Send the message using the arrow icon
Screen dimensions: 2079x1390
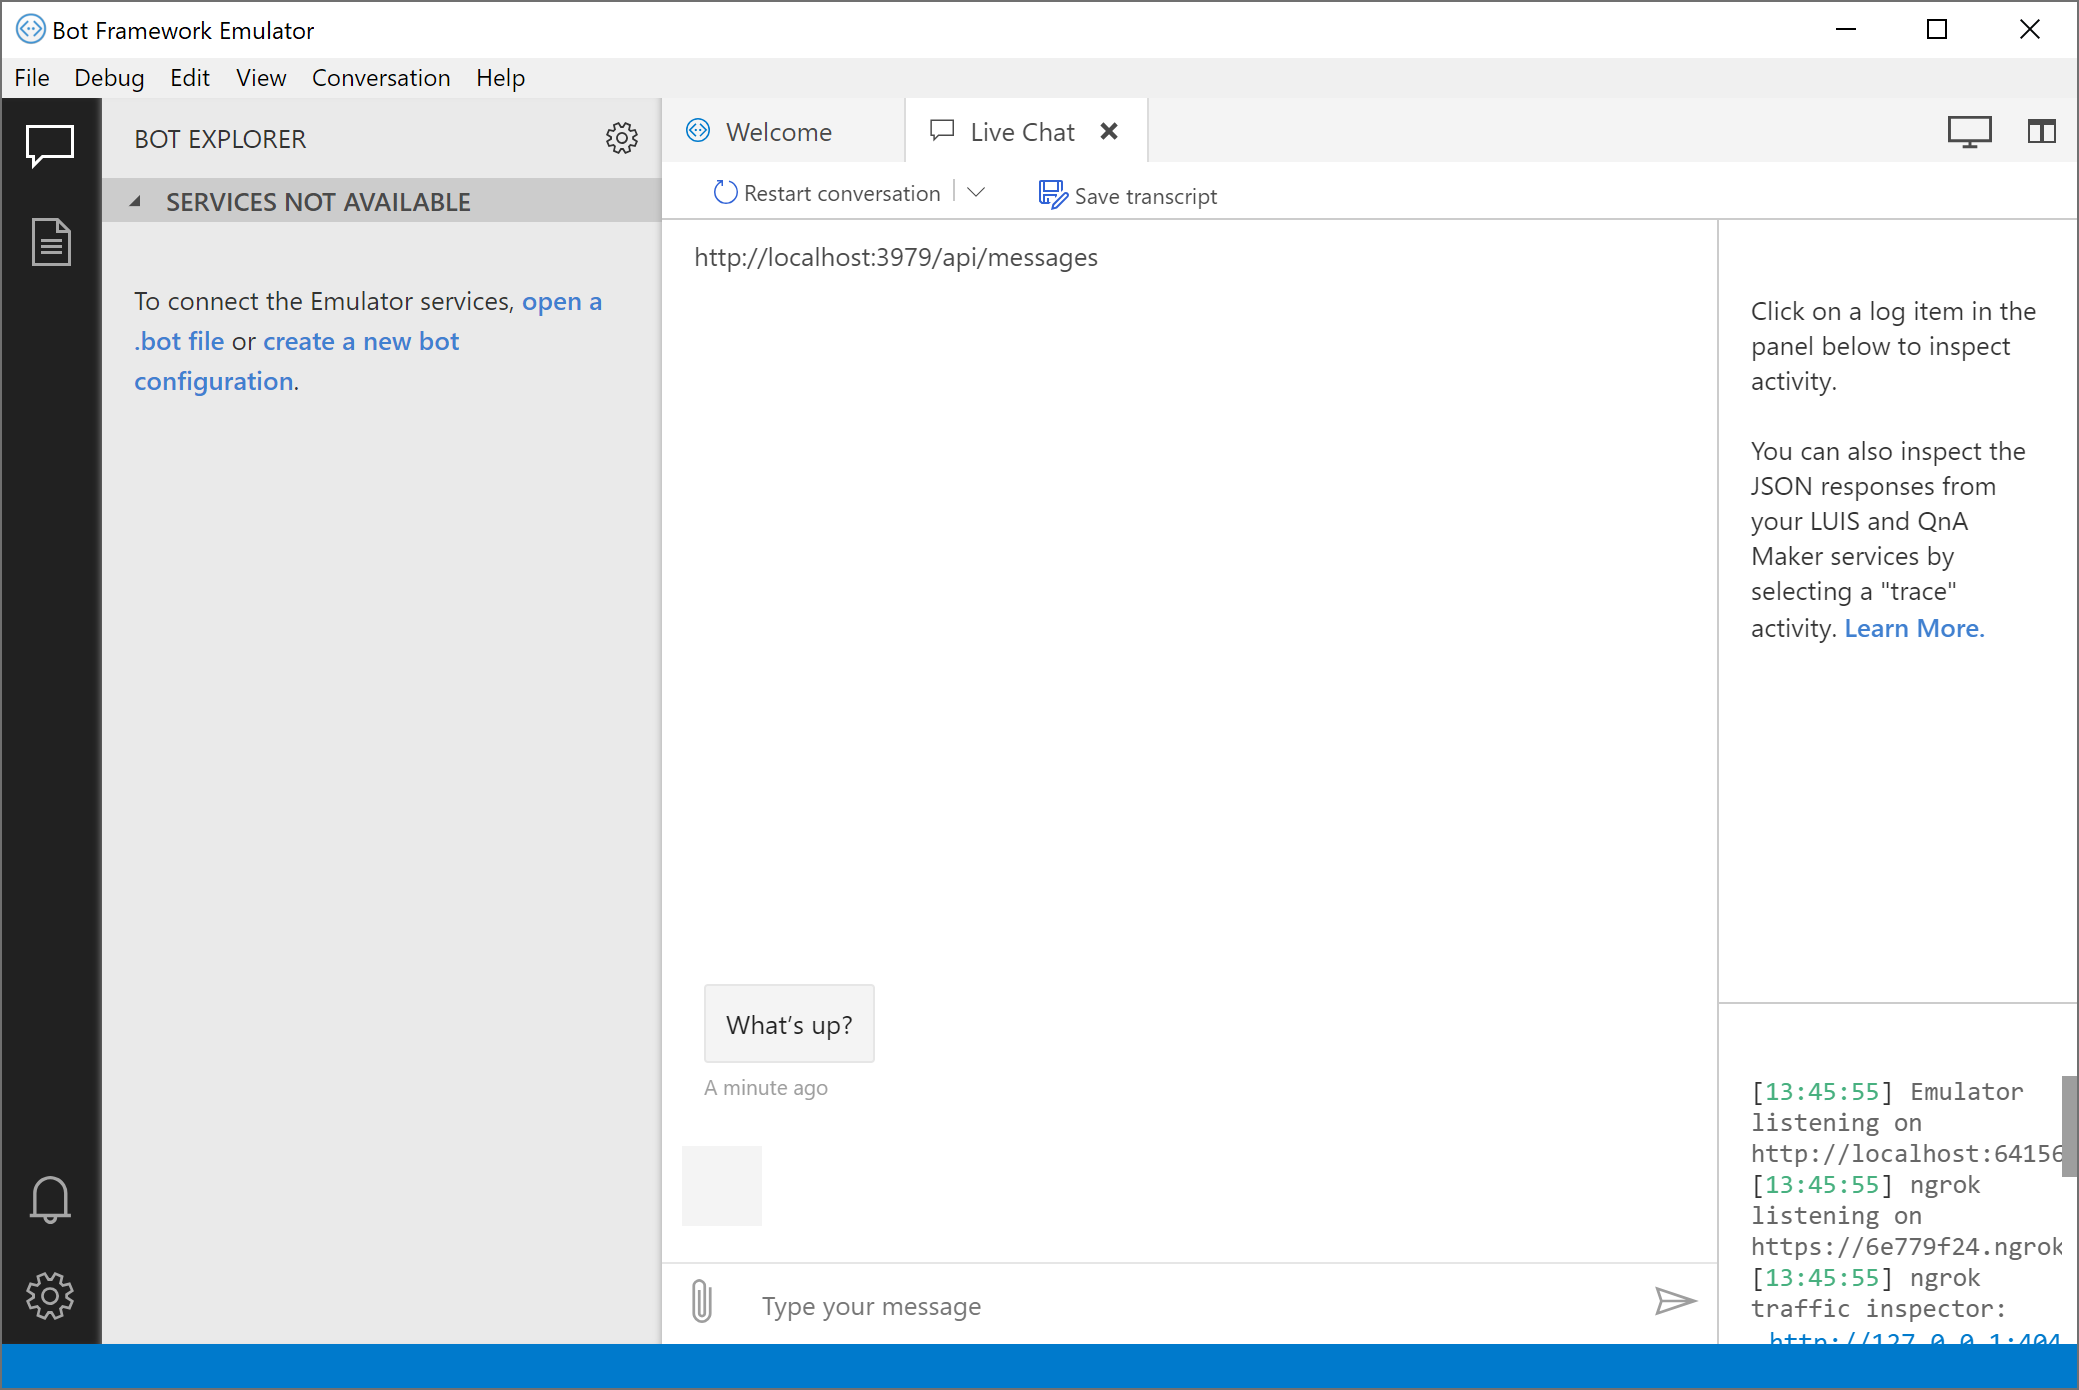point(1675,1301)
